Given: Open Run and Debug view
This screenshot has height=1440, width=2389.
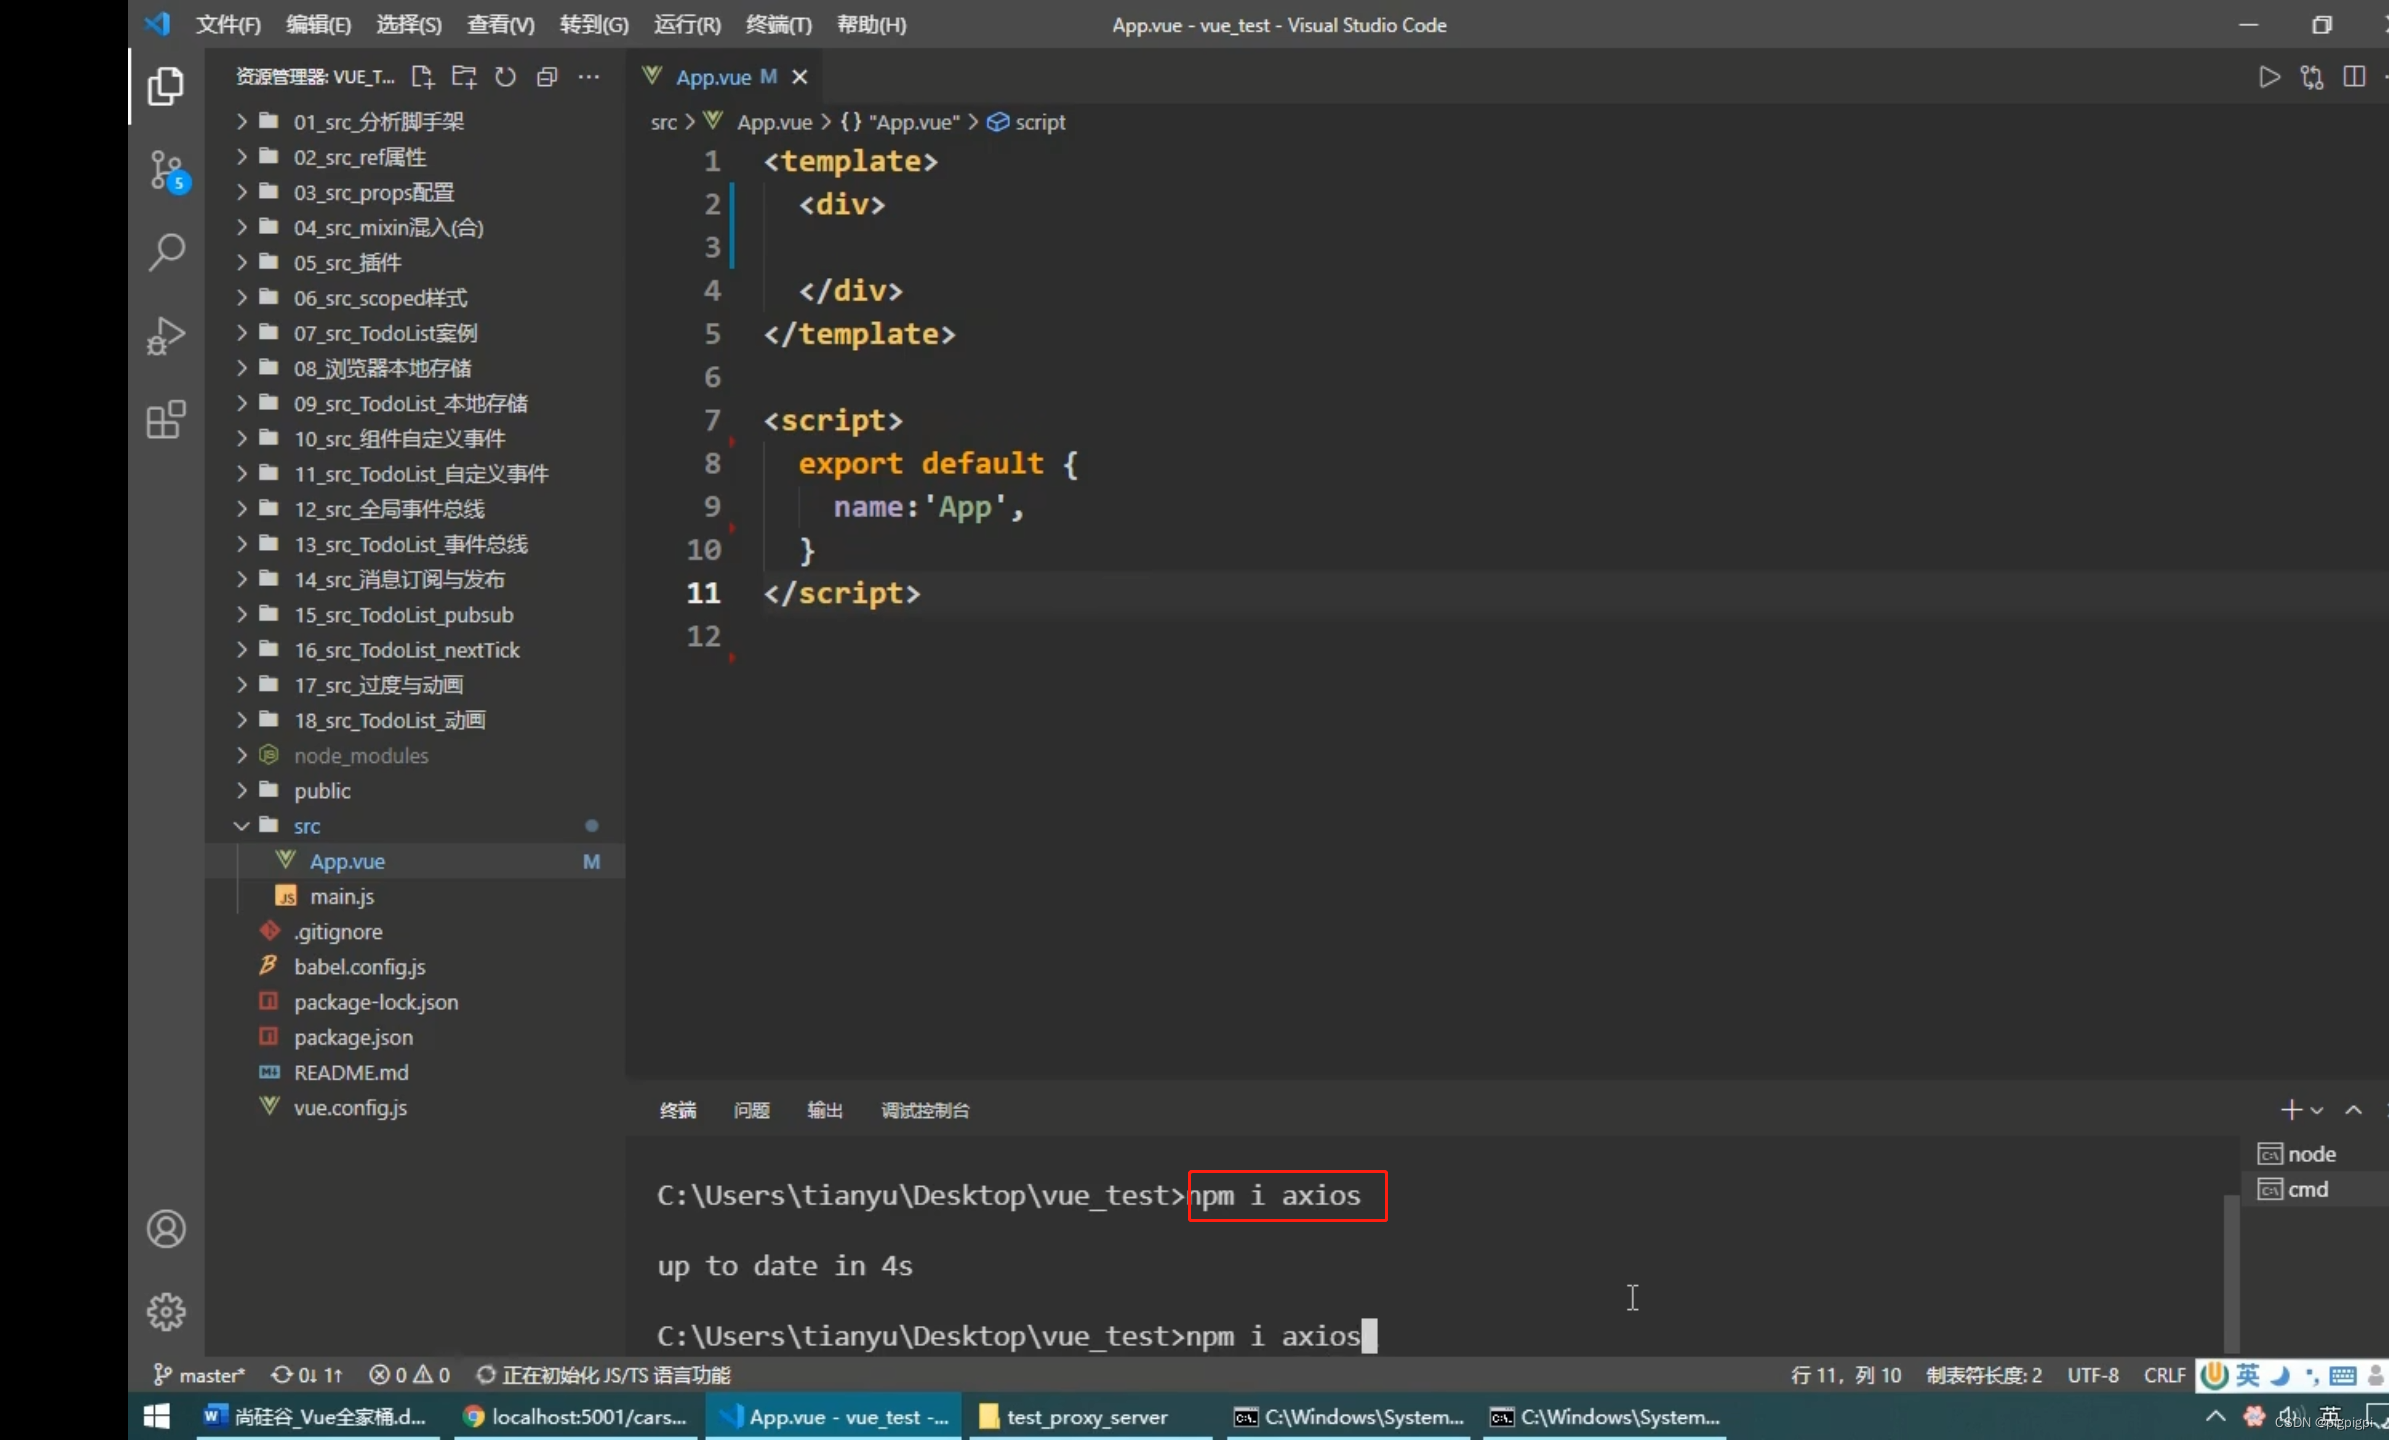Looking at the screenshot, I should (x=166, y=336).
